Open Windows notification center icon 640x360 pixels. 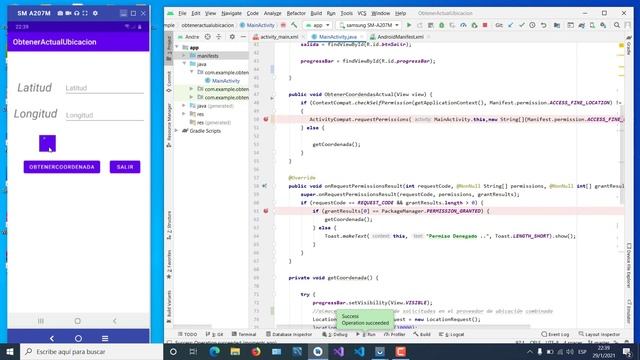pos(628,351)
